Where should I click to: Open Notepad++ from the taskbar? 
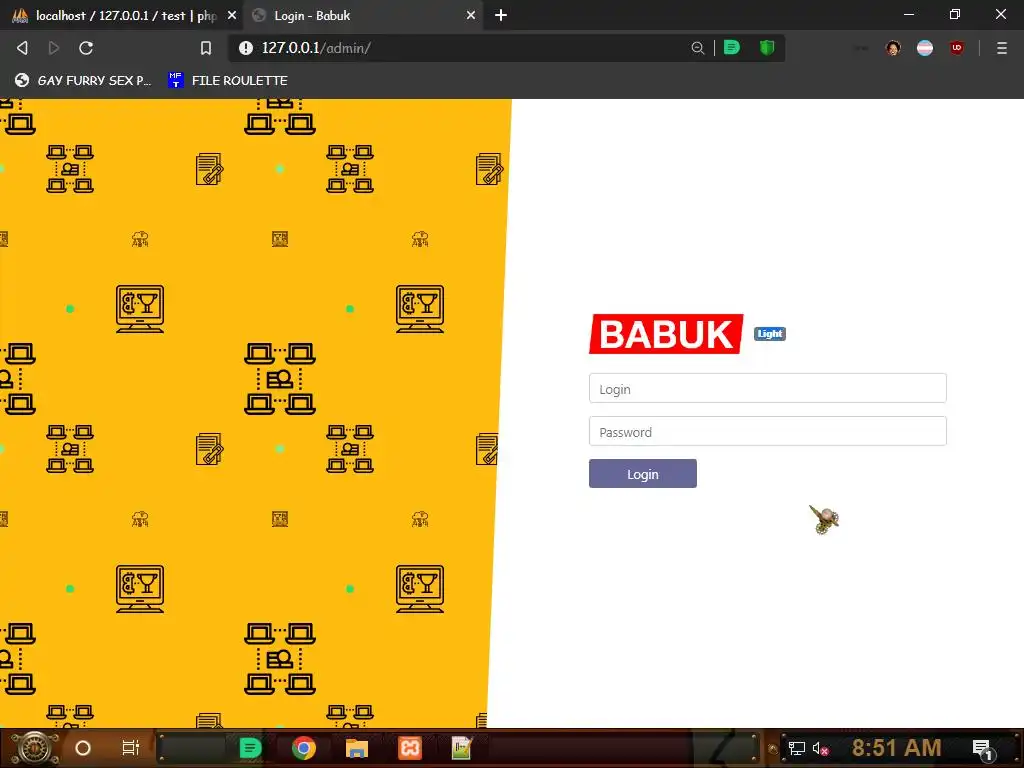pos(462,748)
